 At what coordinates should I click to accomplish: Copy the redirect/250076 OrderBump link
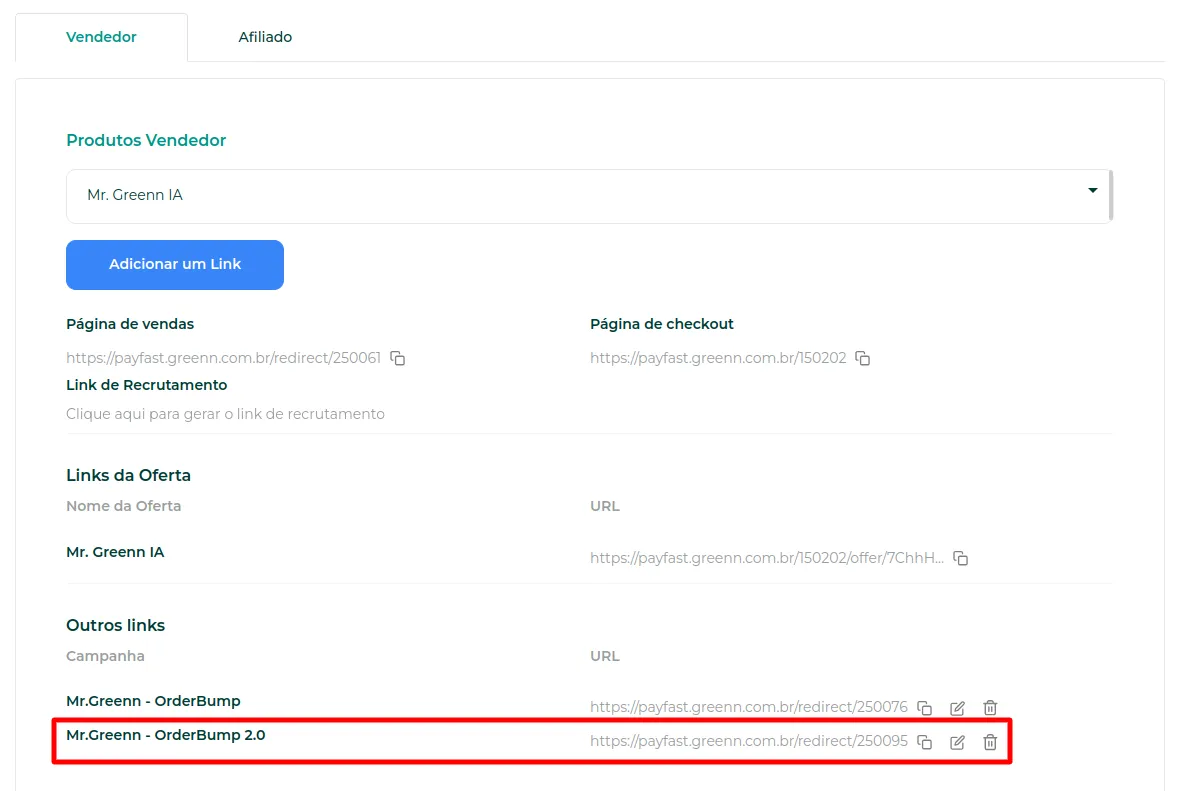coord(924,708)
